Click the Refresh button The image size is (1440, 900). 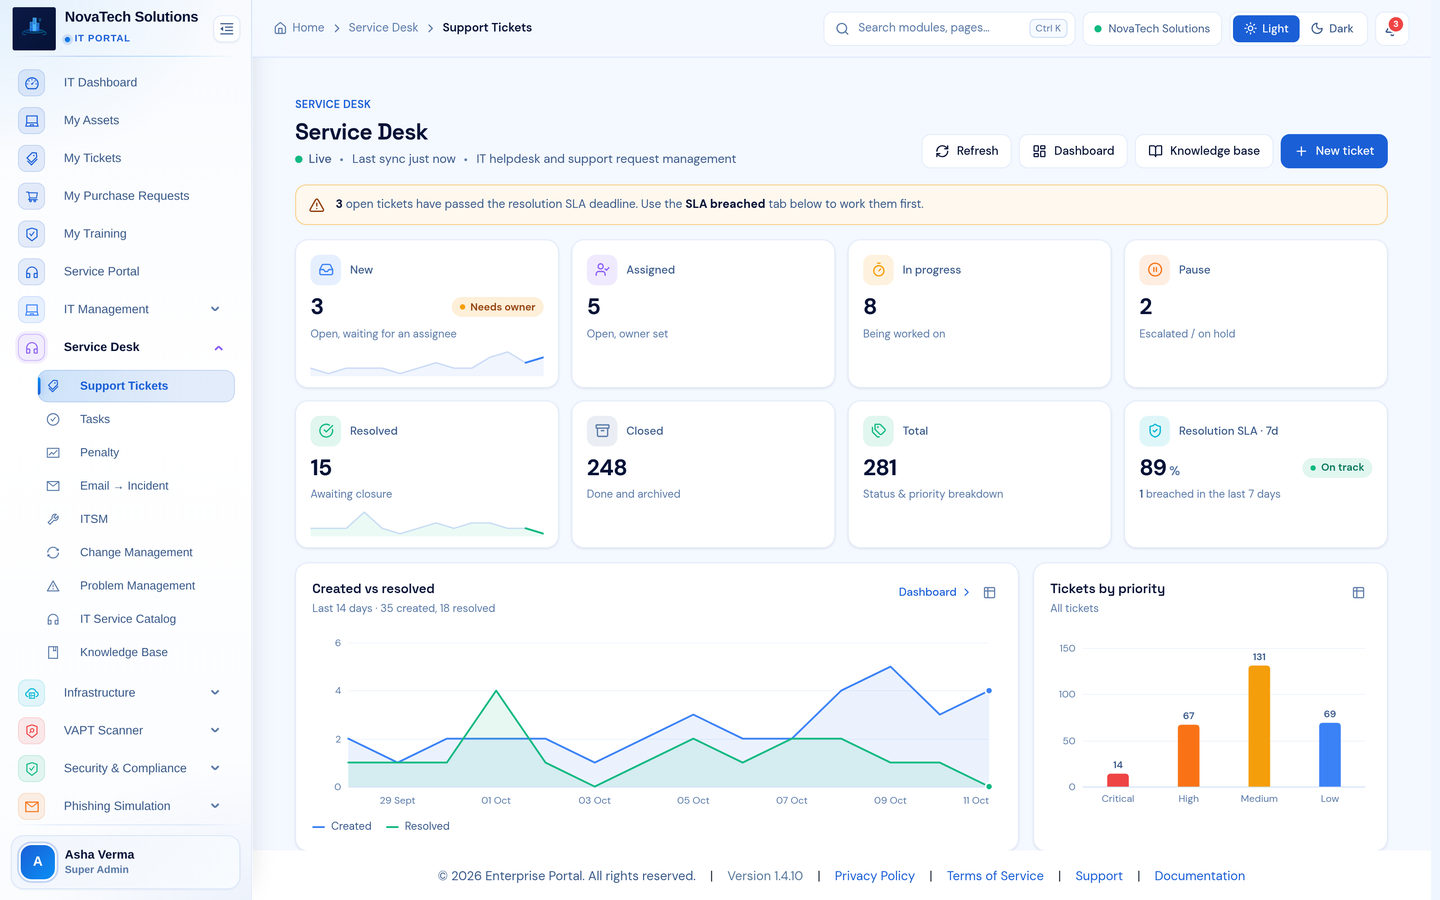tap(966, 151)
